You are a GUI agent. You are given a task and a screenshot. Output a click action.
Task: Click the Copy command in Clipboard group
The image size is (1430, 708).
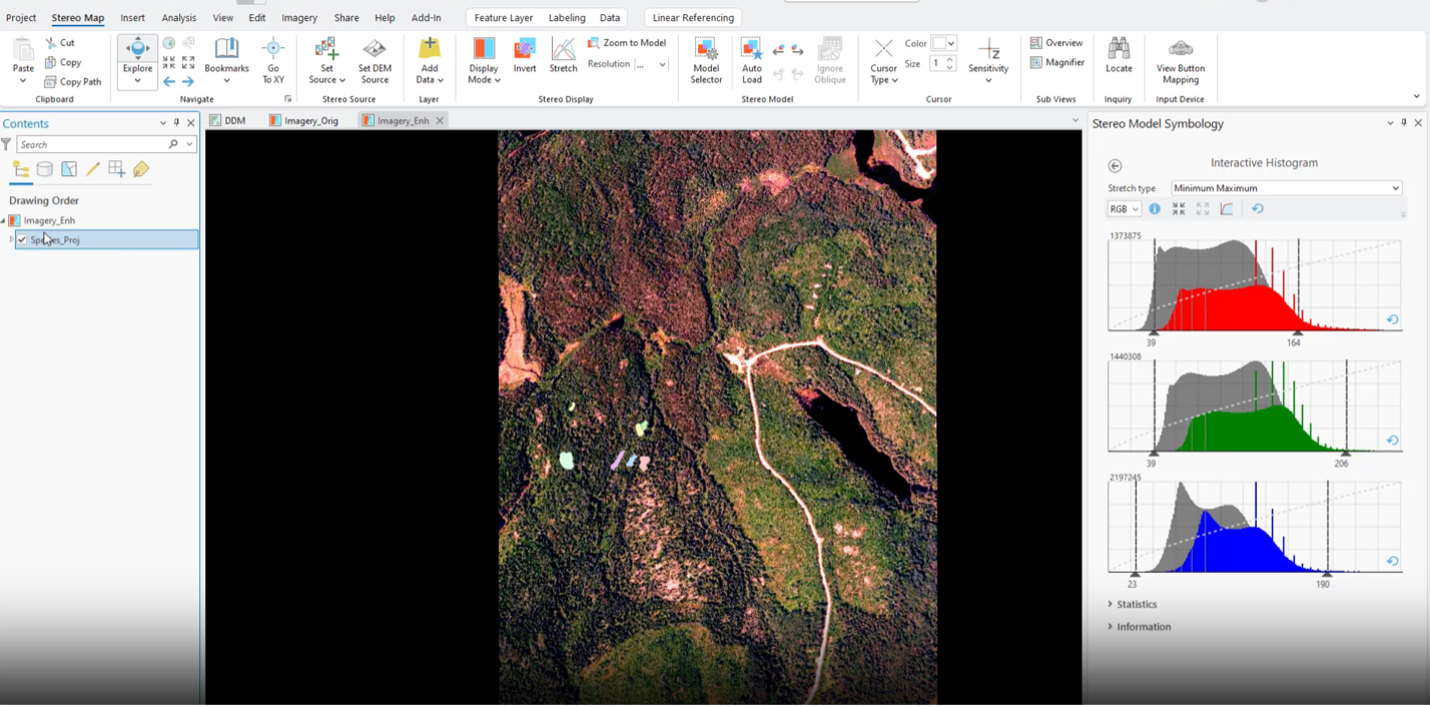(x=63, y=62)
